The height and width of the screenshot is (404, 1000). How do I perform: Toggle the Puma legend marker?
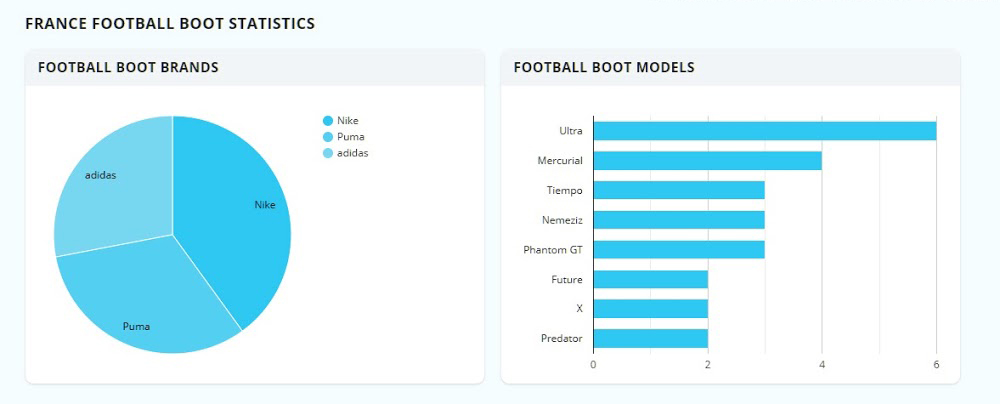tap(328, 137)
